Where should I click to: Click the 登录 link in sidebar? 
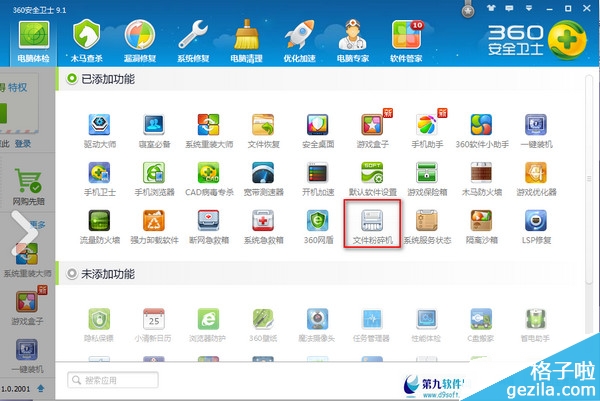(x=23, y=144)
